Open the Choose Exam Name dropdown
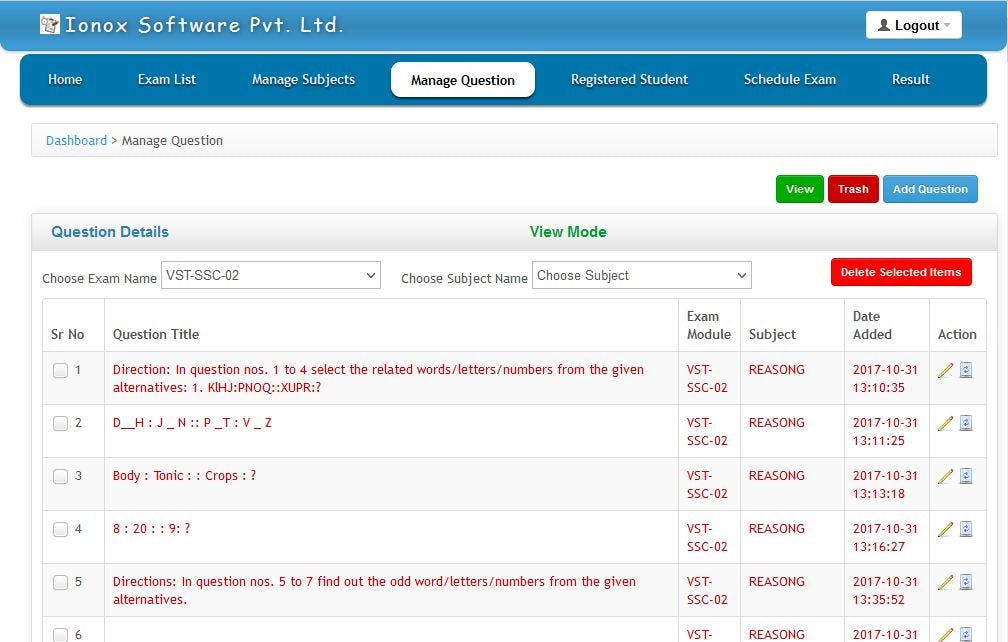 click(270, 274)
